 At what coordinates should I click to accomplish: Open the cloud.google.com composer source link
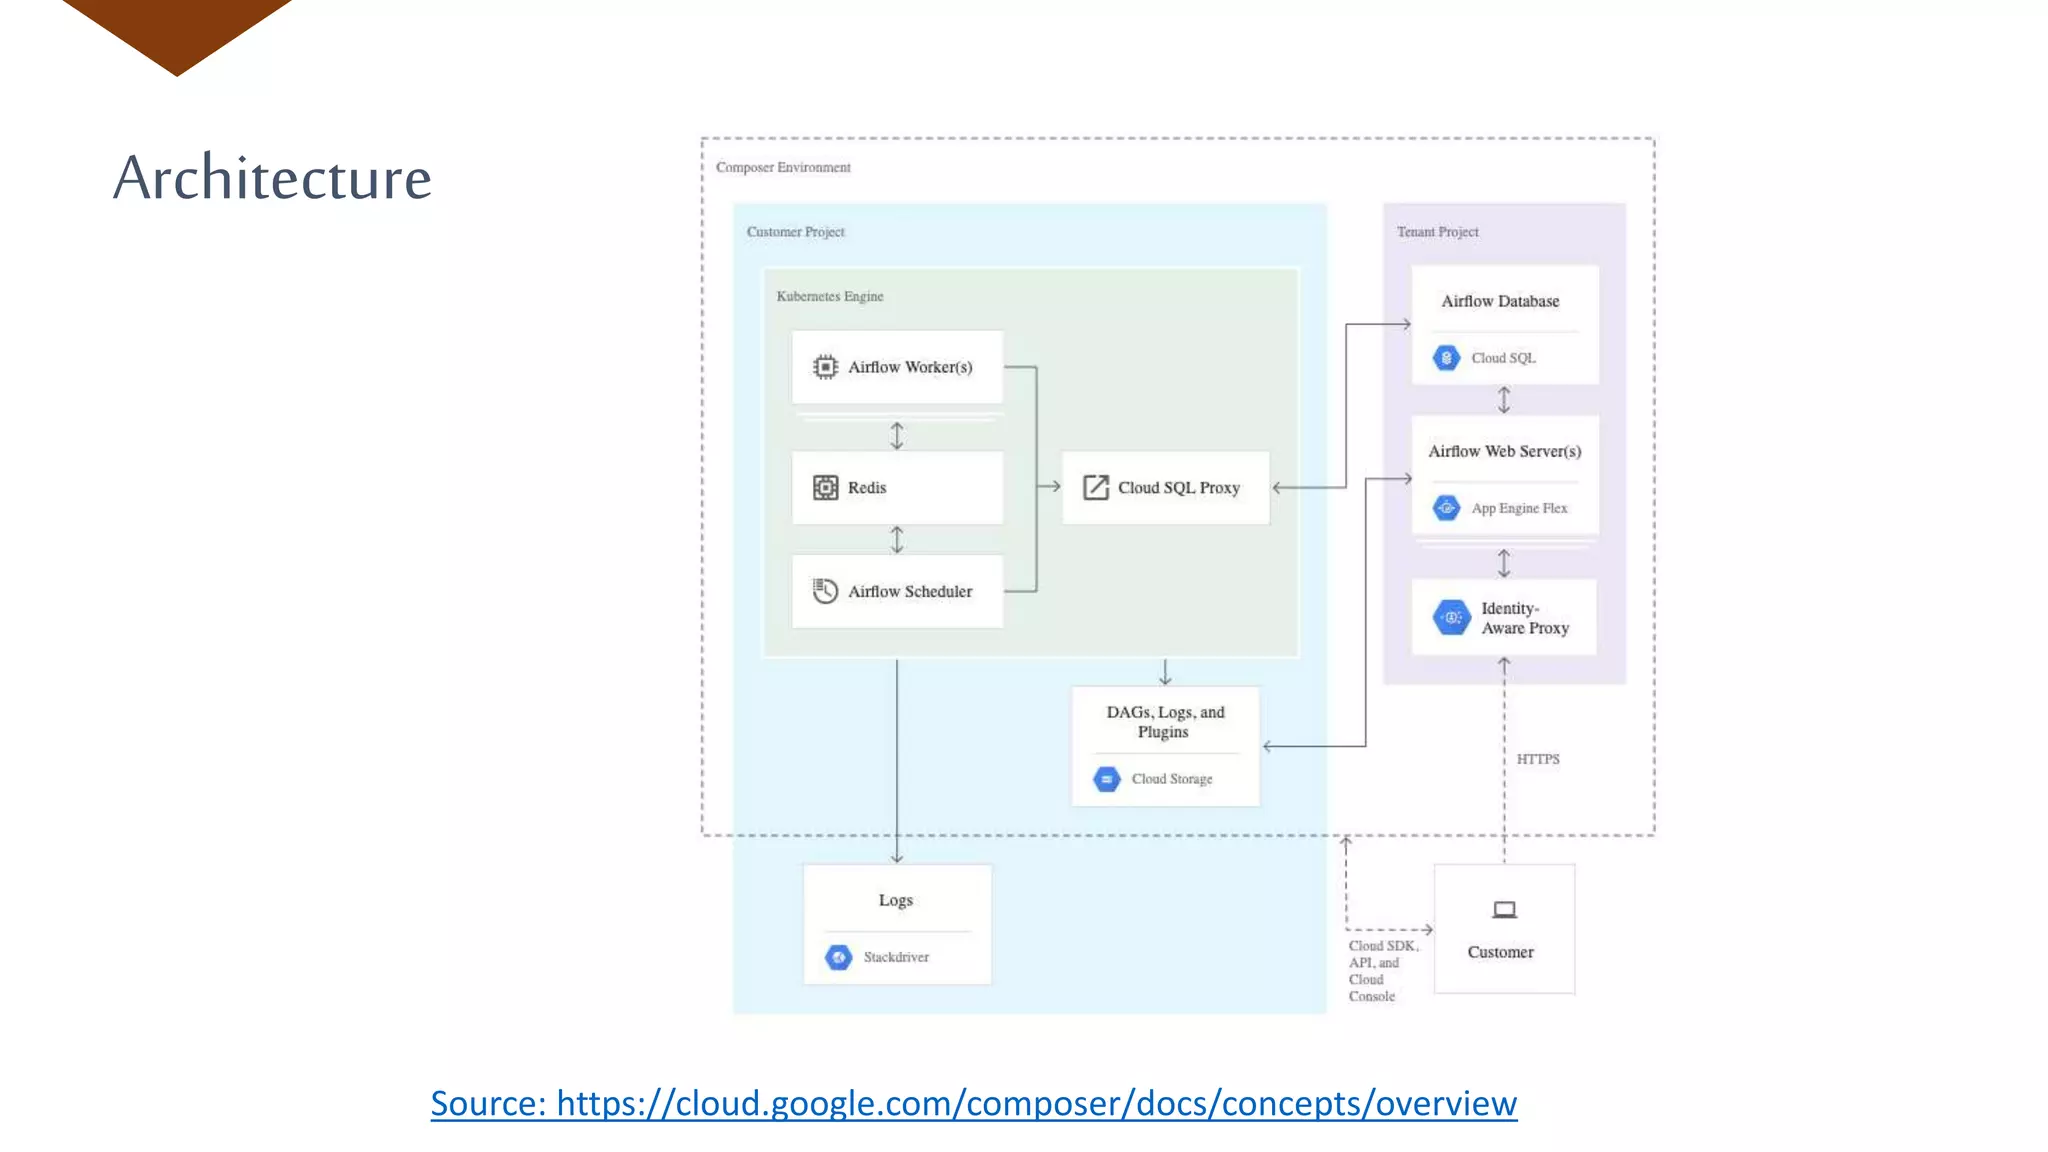click(973, 1103)
